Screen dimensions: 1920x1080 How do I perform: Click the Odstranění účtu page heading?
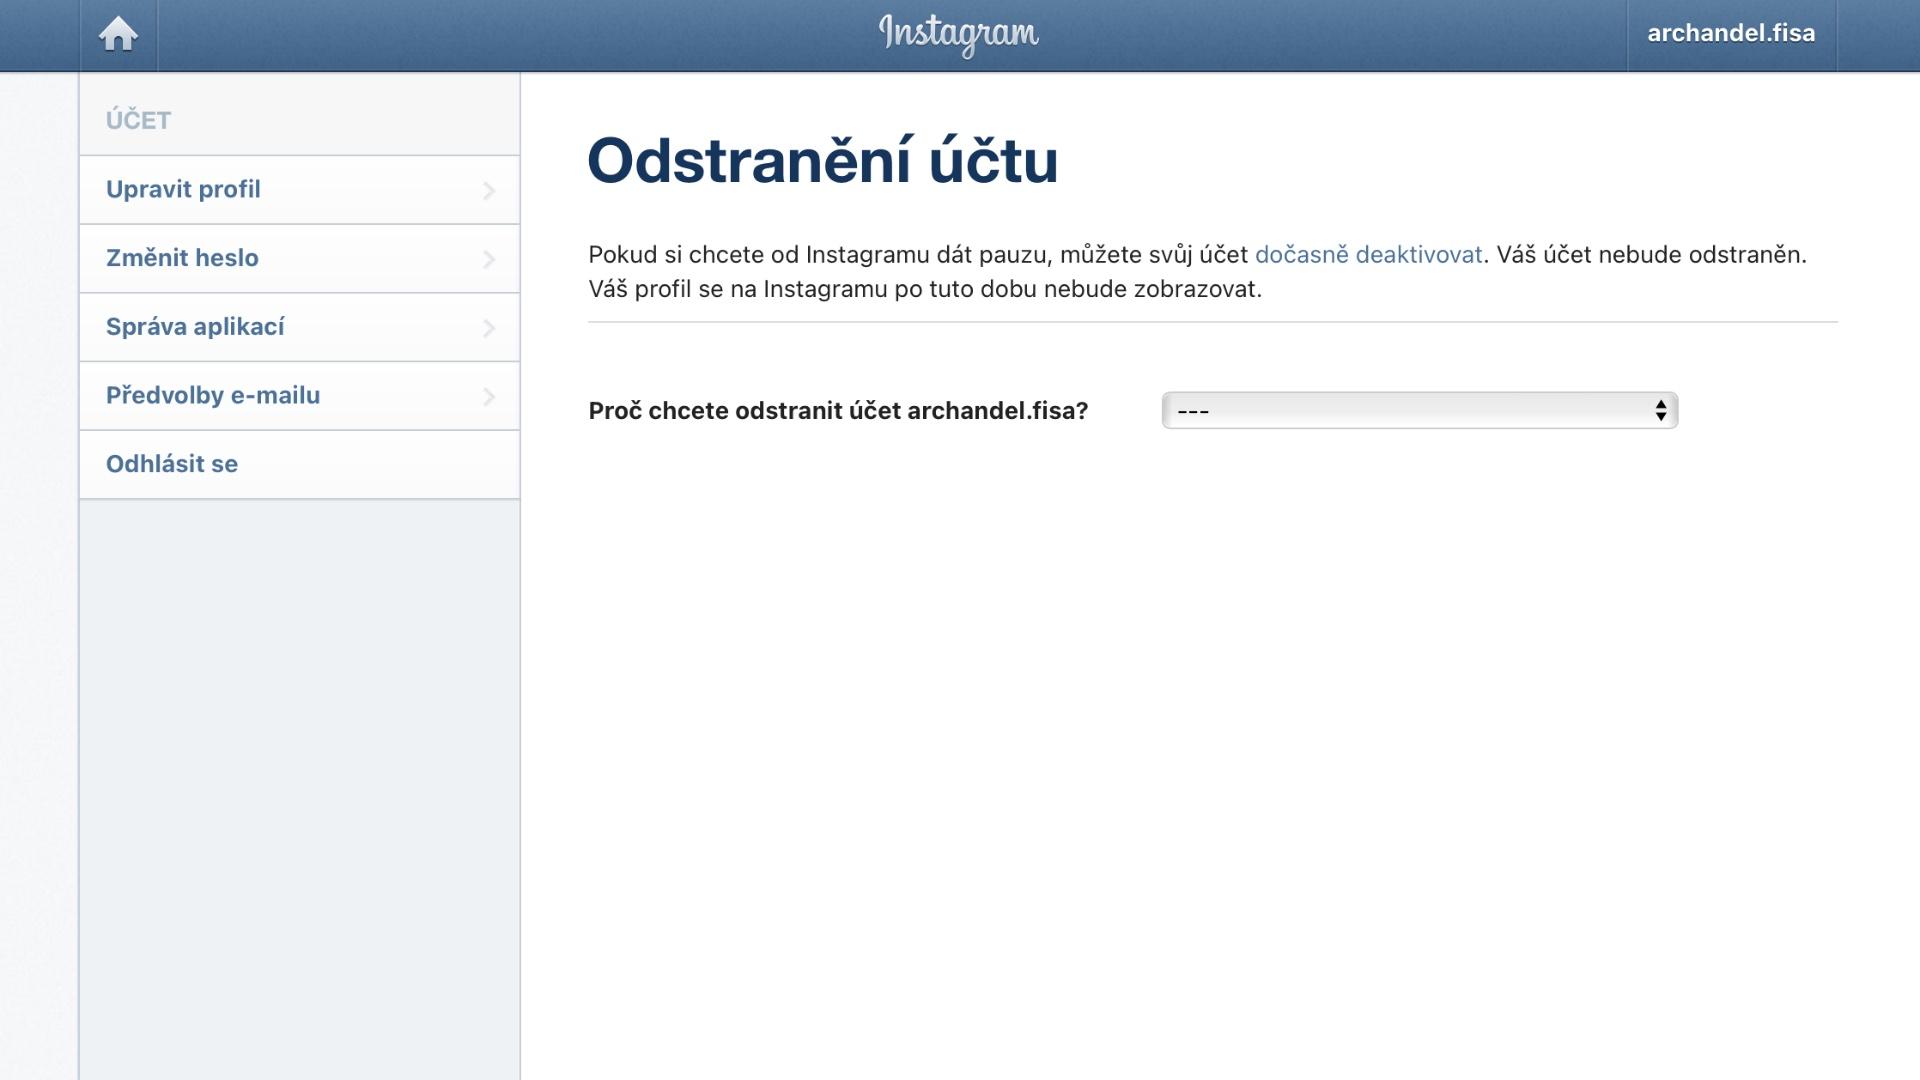coord(822,160)
